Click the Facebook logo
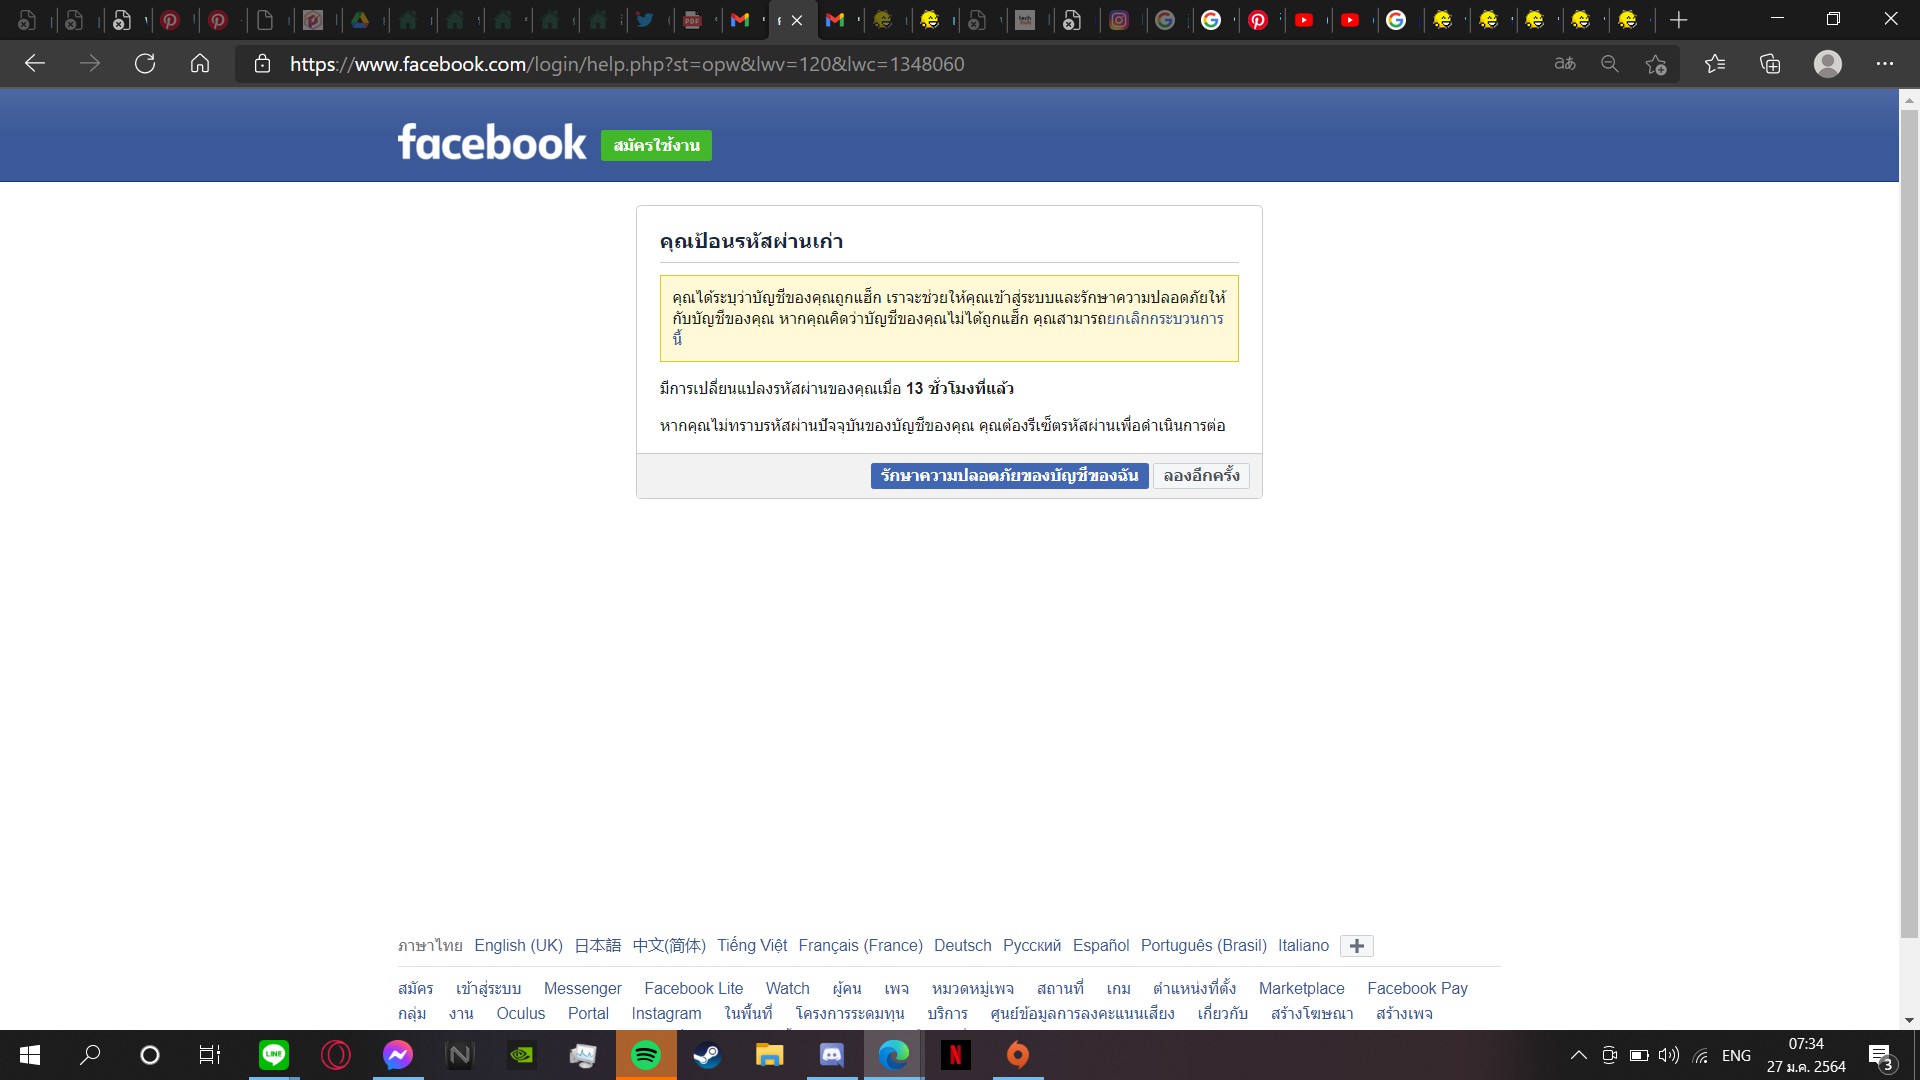 click(x=492, y=142)
